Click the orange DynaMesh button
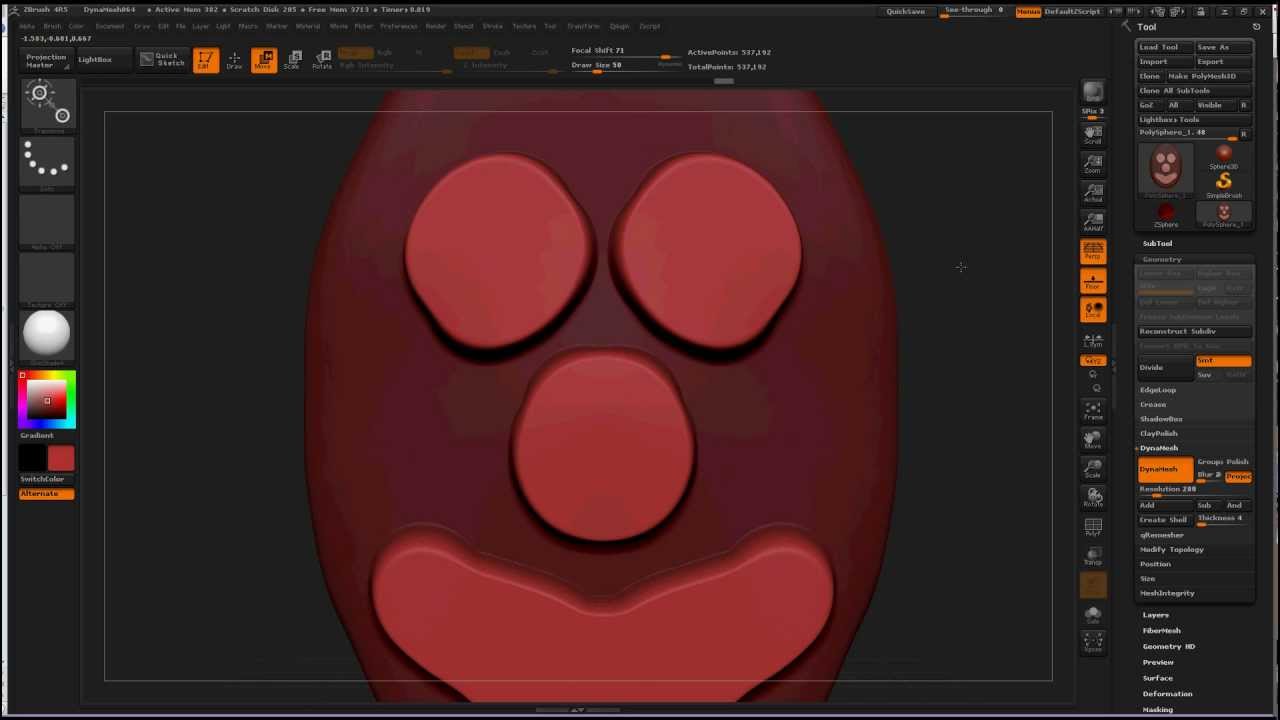 tap(1165, 470)
